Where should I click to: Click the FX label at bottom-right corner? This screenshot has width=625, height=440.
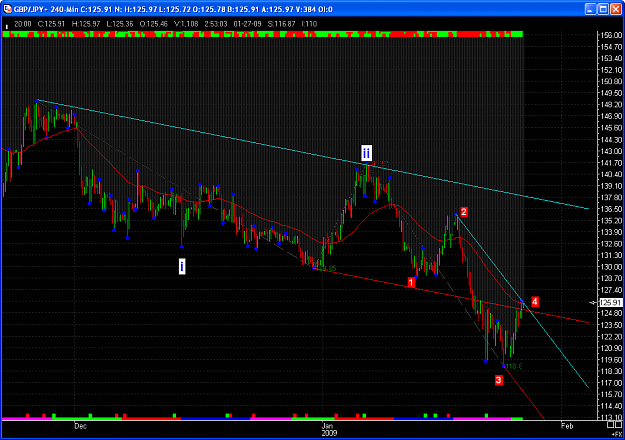[x=617, y=434]
